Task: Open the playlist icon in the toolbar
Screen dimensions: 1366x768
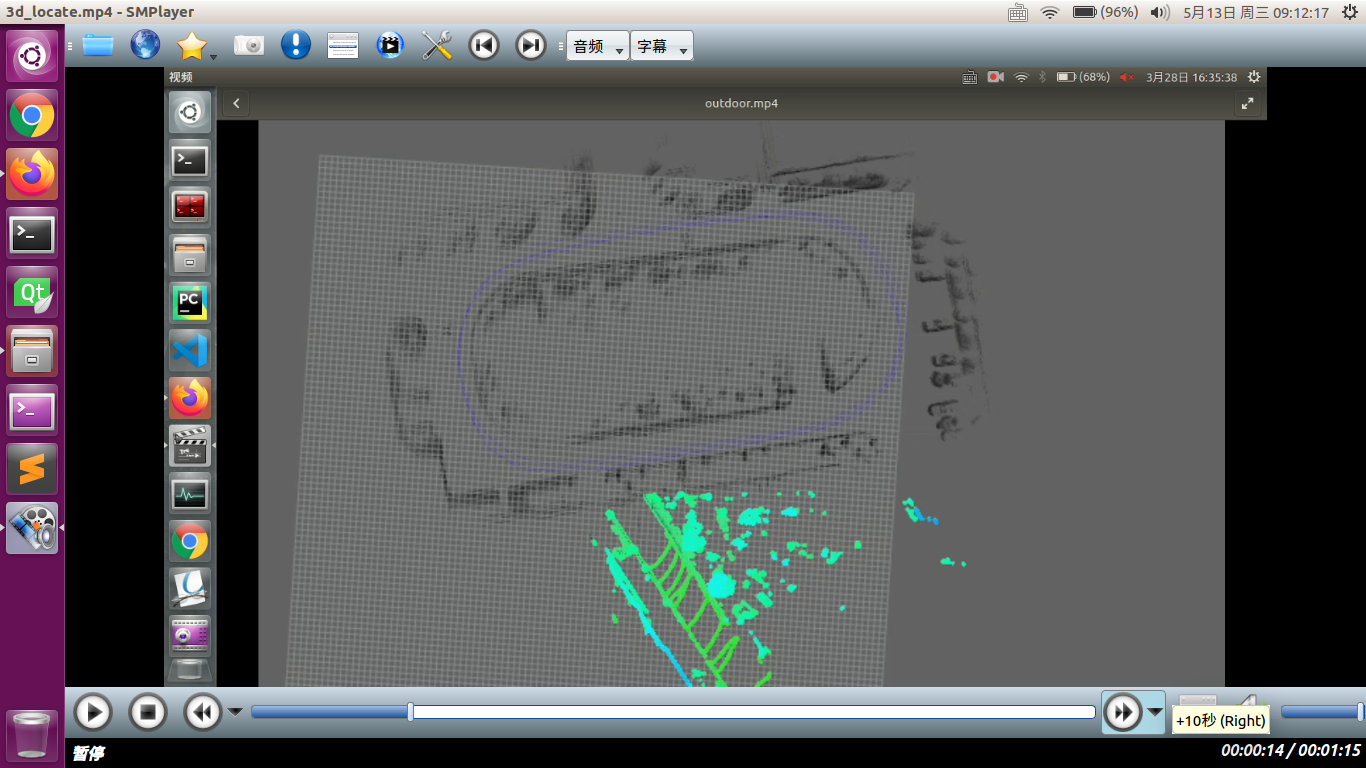Action: pos(343,45)
